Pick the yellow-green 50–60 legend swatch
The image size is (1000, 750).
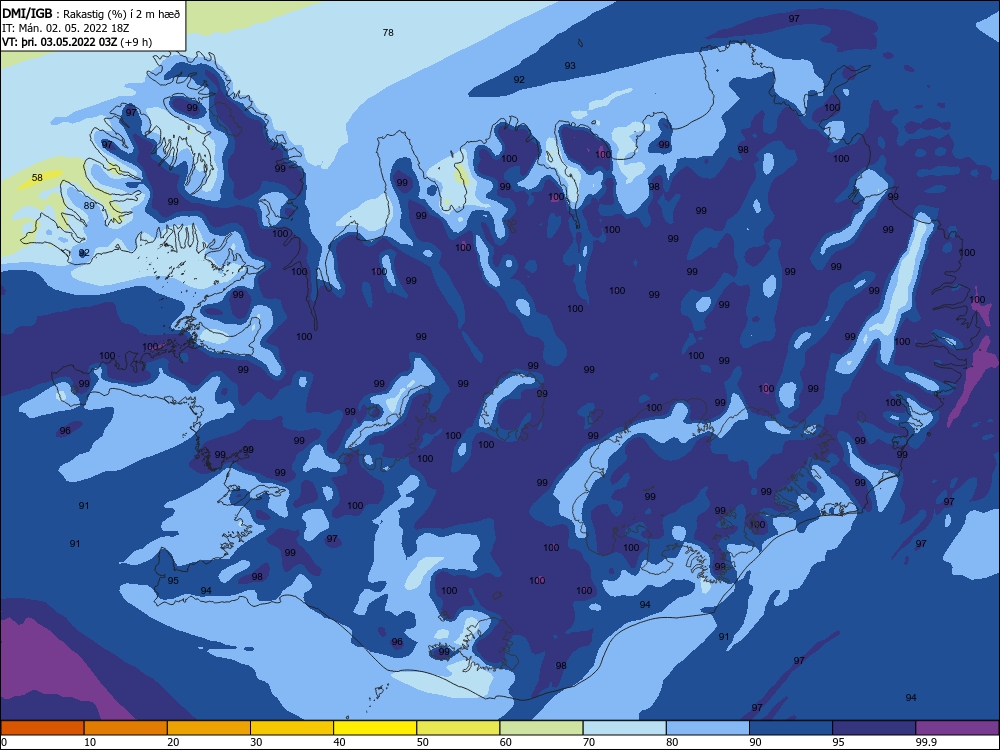pos(458,728)
